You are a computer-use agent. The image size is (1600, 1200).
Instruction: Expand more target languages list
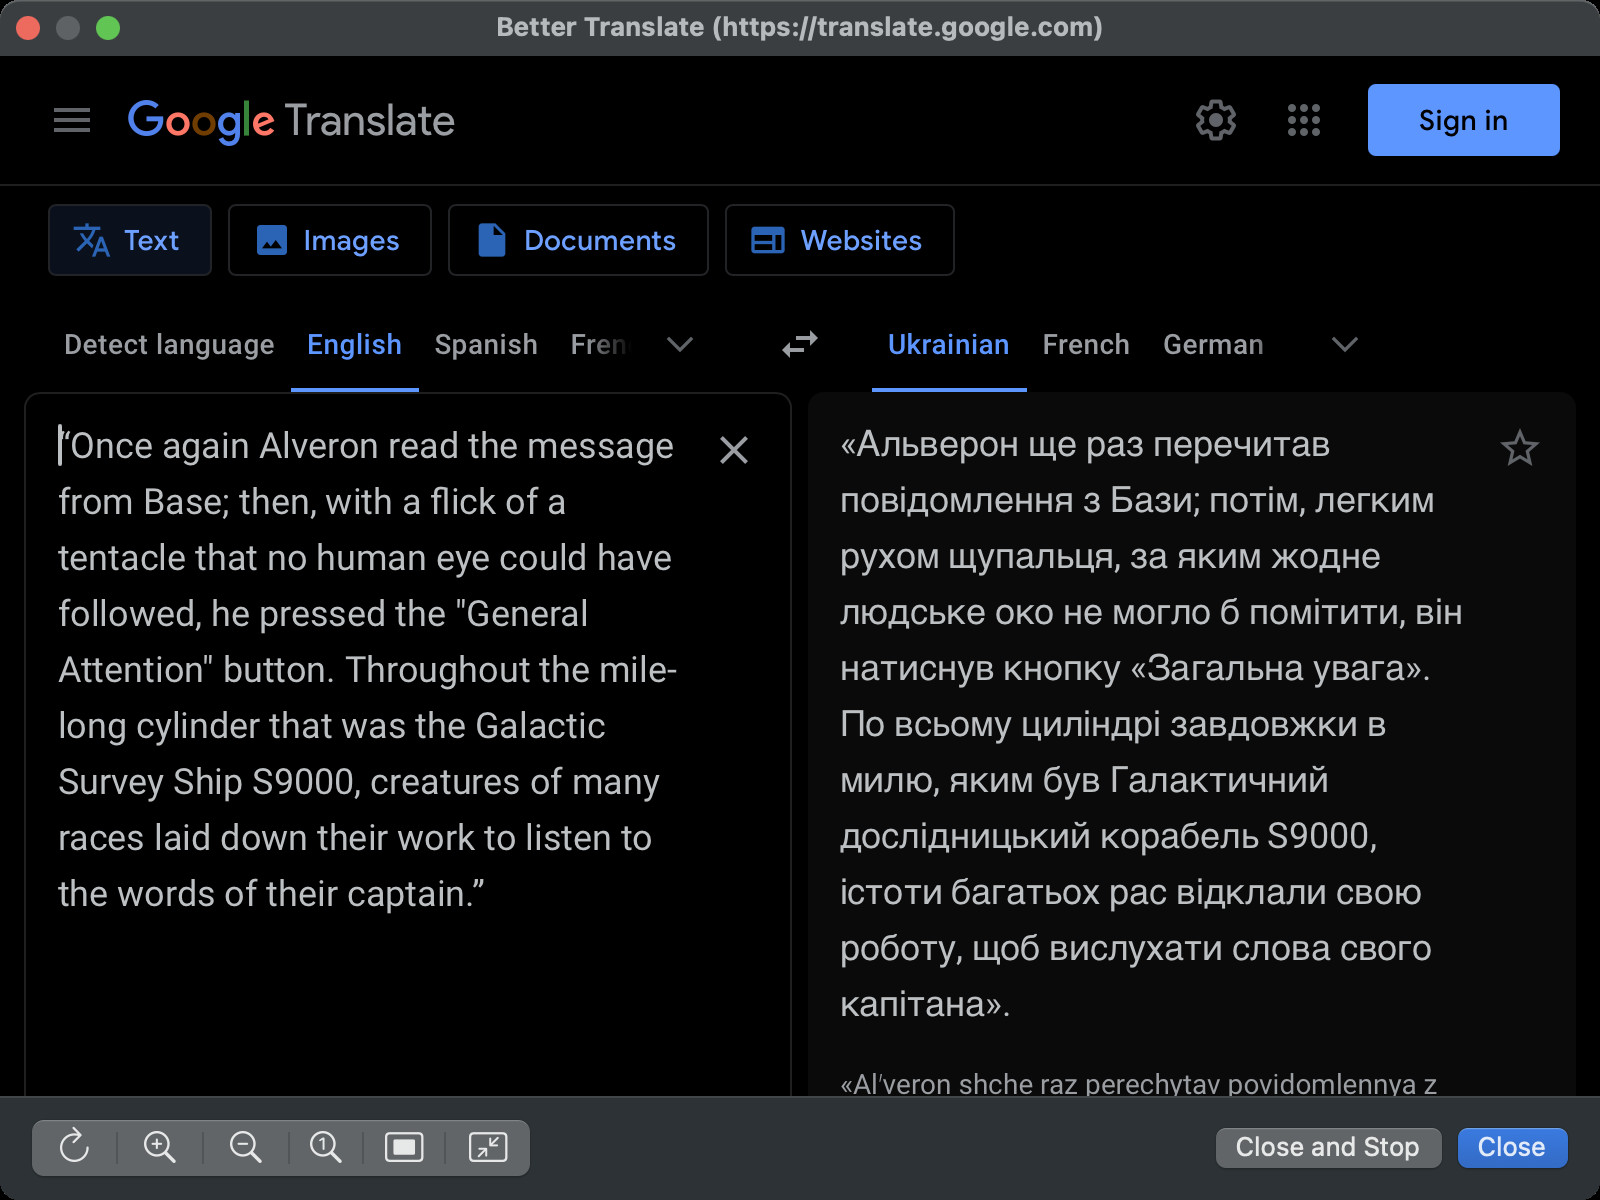pos(1345,345)
